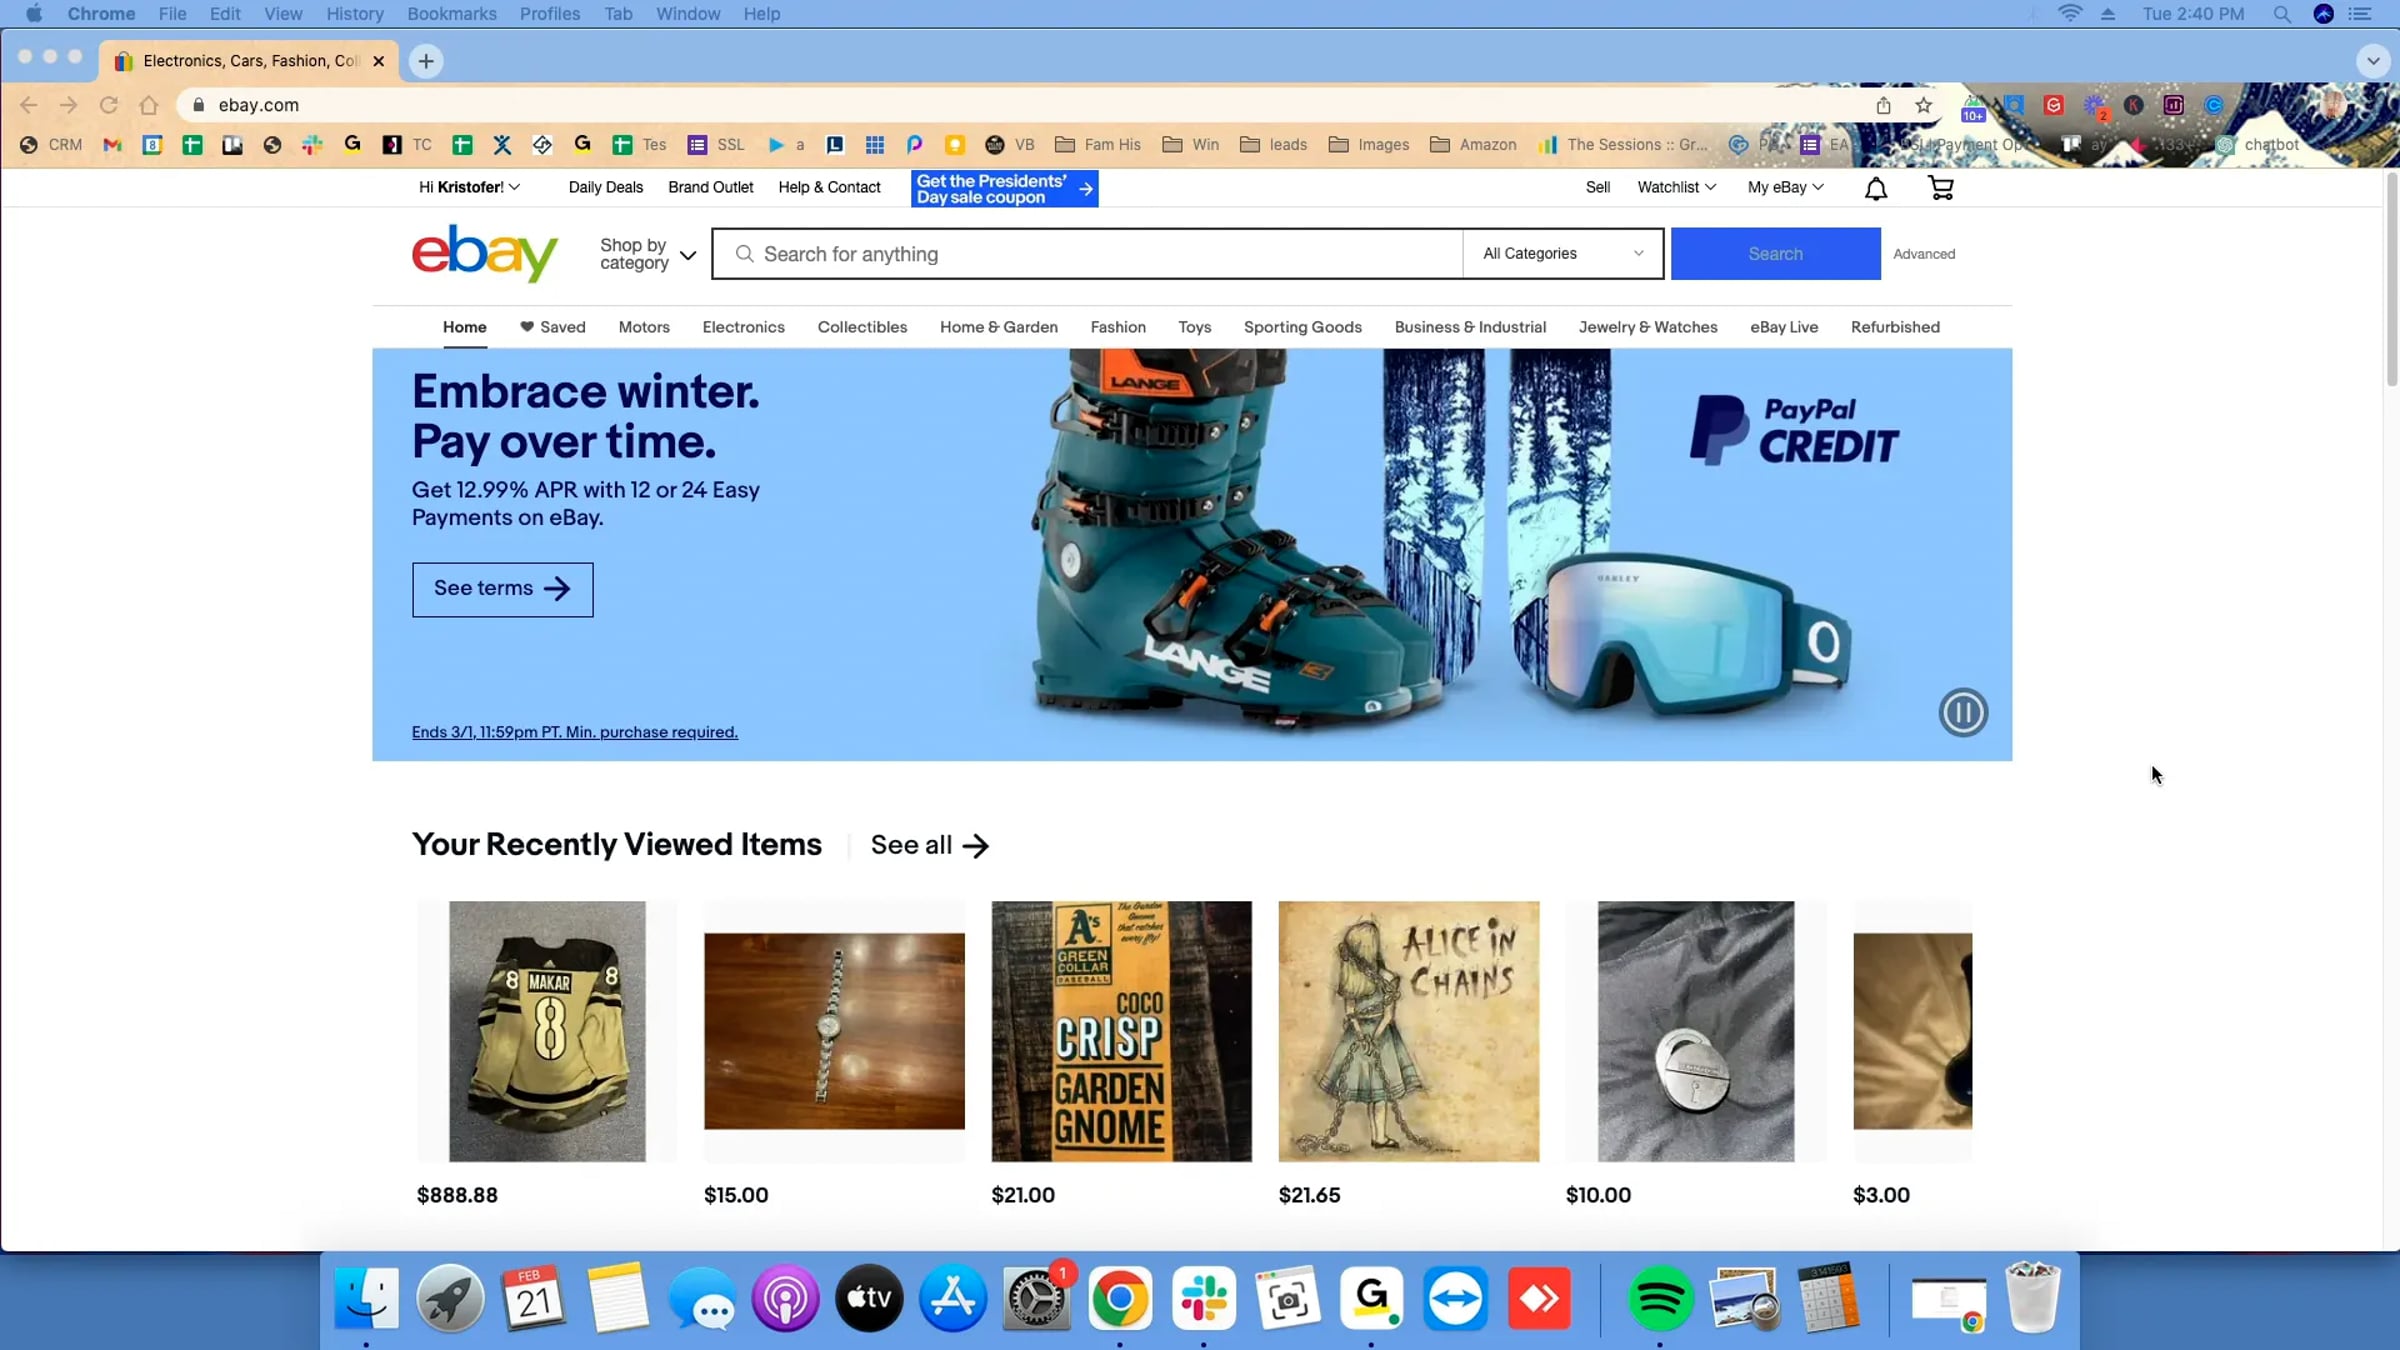Open System Preferences in the dock

pos(1036,1299)
